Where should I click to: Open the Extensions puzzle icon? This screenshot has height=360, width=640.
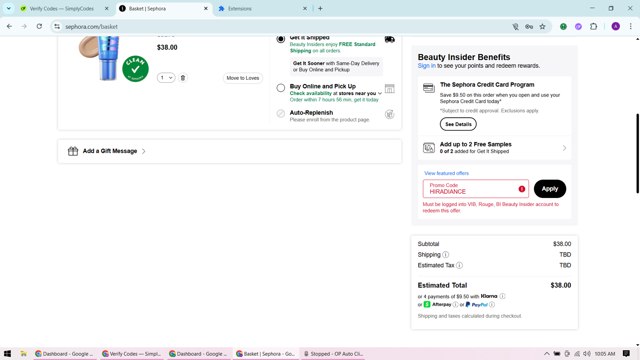click(x=593, y=27)
